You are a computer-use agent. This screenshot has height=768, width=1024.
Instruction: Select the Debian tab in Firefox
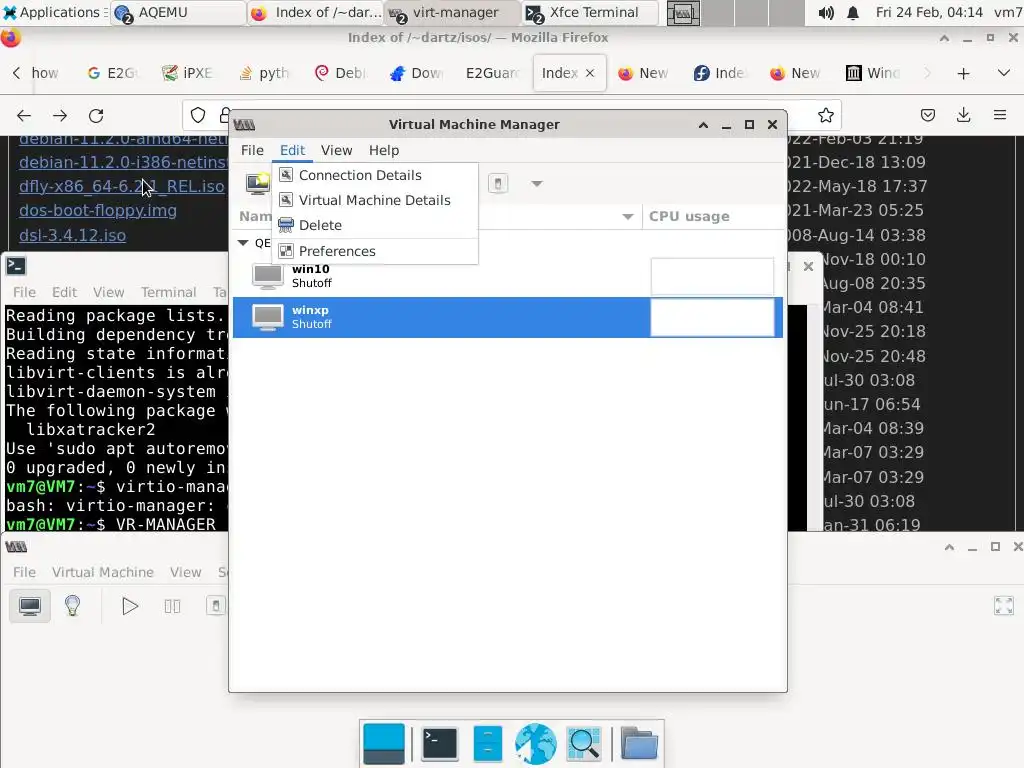coord(340,73)
